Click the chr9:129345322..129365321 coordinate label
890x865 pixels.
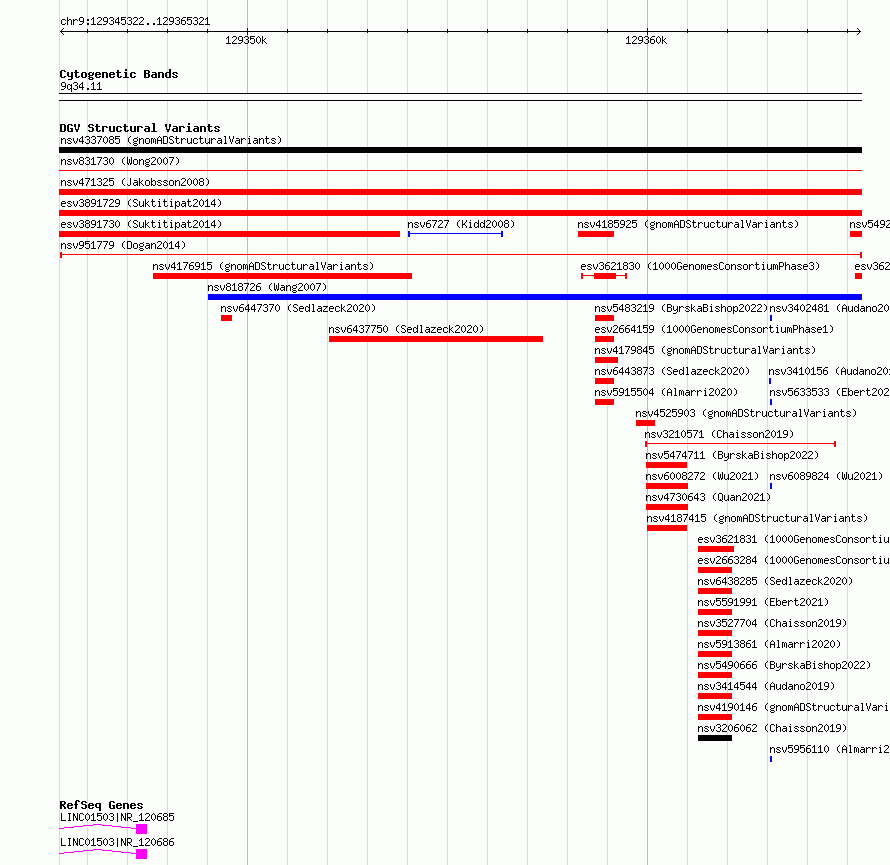[135, 22]
